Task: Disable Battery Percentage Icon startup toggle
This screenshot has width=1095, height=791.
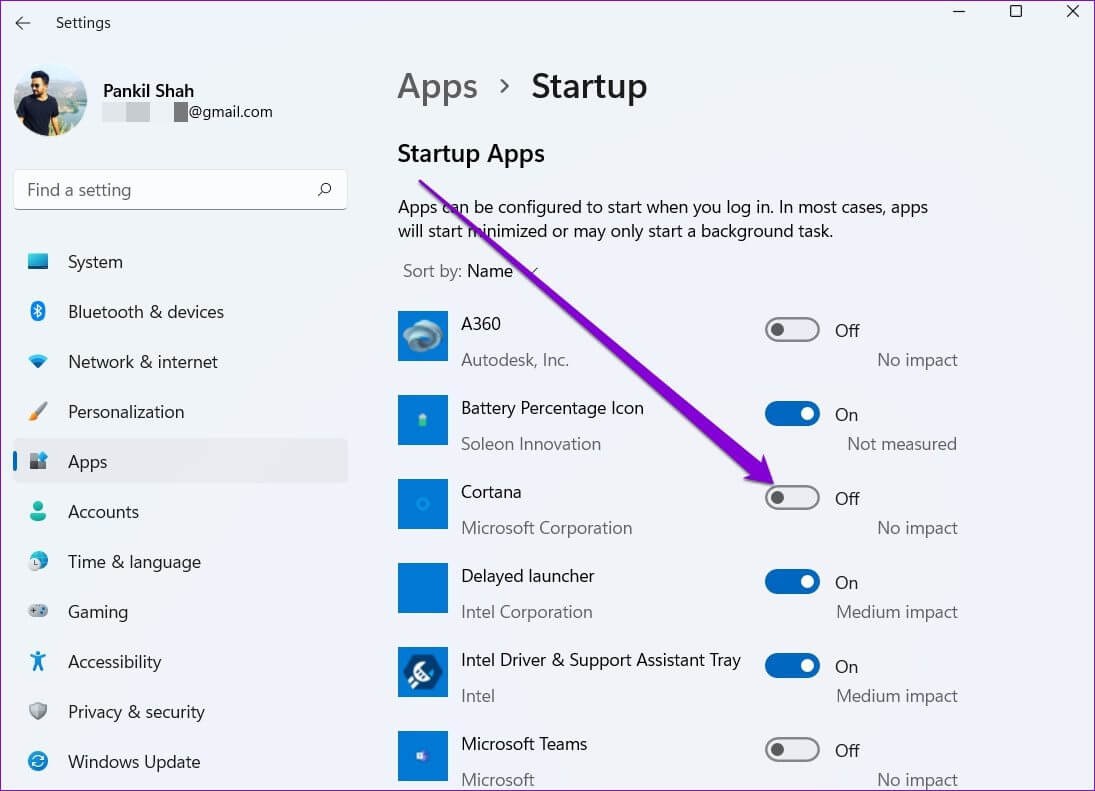Action: pos(792,414)
